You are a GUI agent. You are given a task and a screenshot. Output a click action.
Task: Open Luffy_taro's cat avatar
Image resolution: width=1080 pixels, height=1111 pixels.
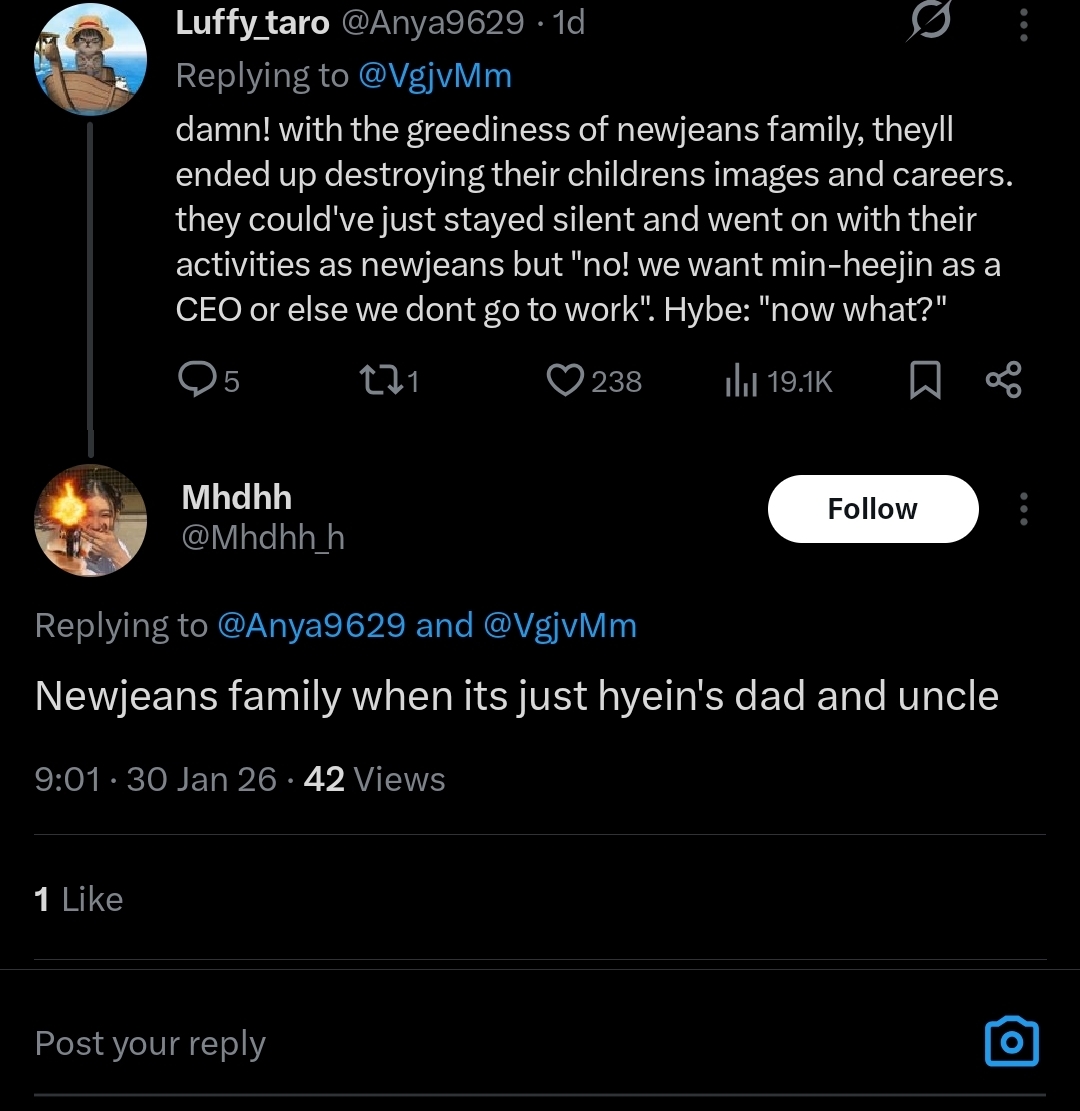[90, 60]
